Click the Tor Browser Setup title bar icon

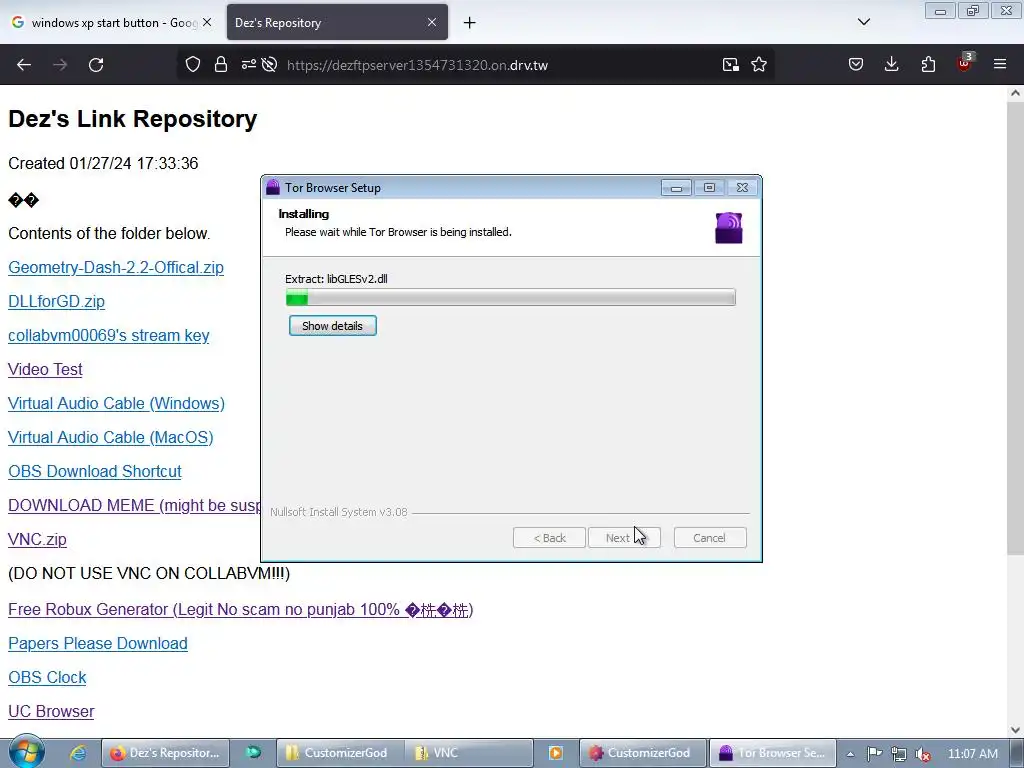pyautogui.click(x=273, y=187)
